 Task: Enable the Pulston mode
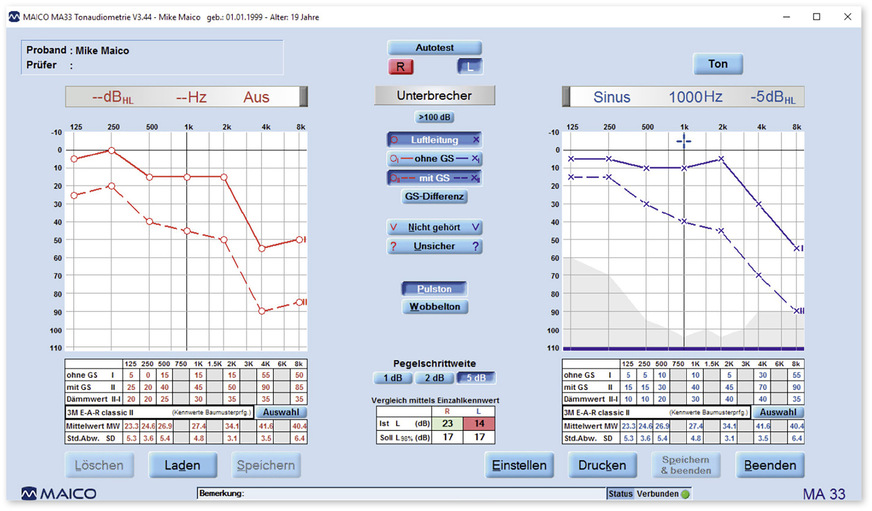point(435,288)
